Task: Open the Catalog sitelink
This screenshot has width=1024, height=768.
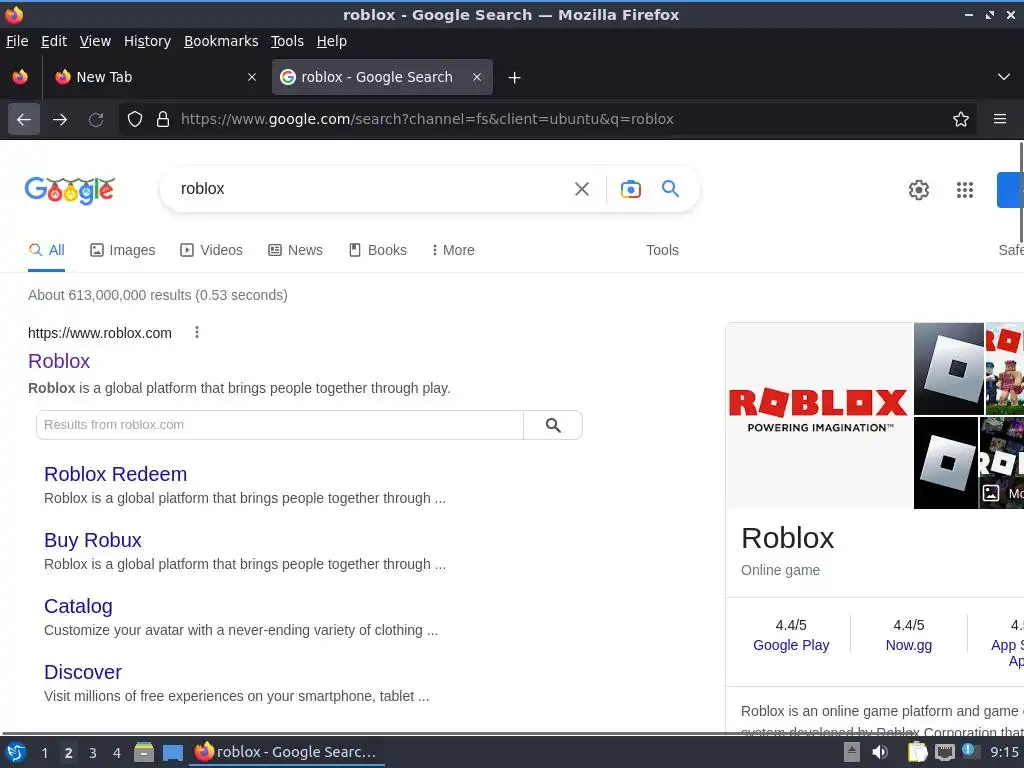Action: pyautogui.click(x=78, y=606)
